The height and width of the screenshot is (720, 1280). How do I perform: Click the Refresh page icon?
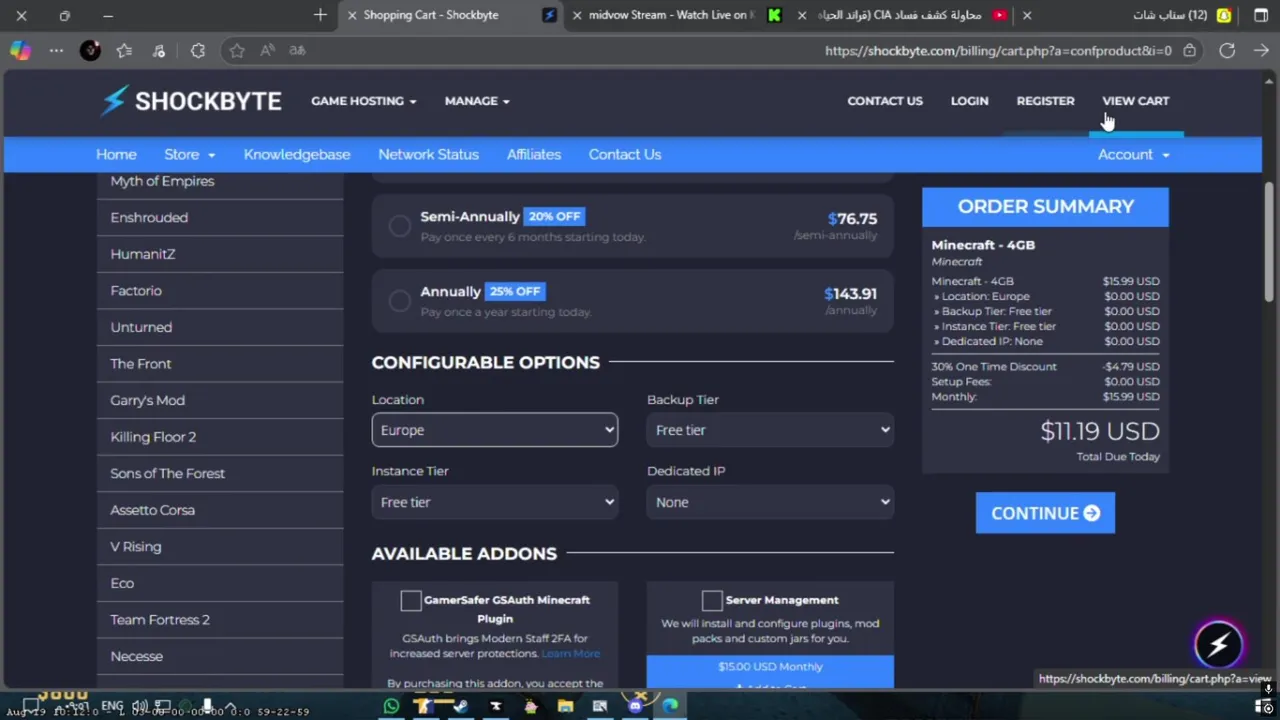(1227, 50)
